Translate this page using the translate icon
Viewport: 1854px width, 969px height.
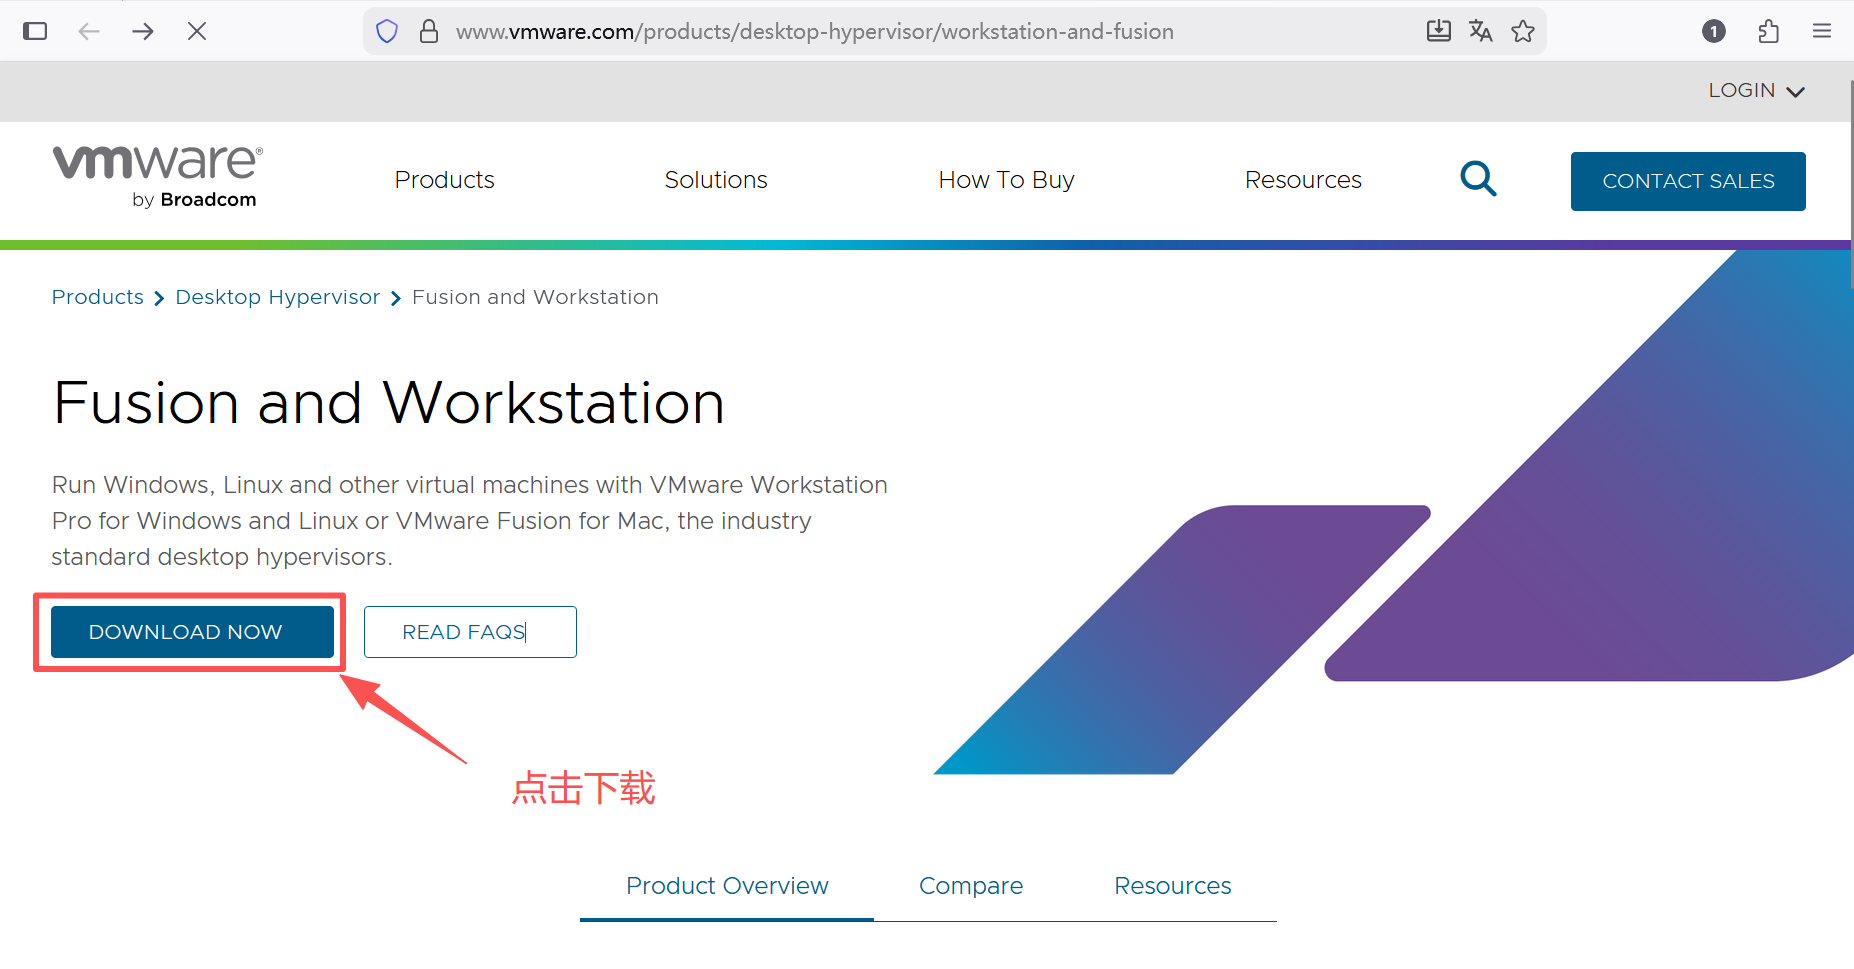[x=1481, y=31]
